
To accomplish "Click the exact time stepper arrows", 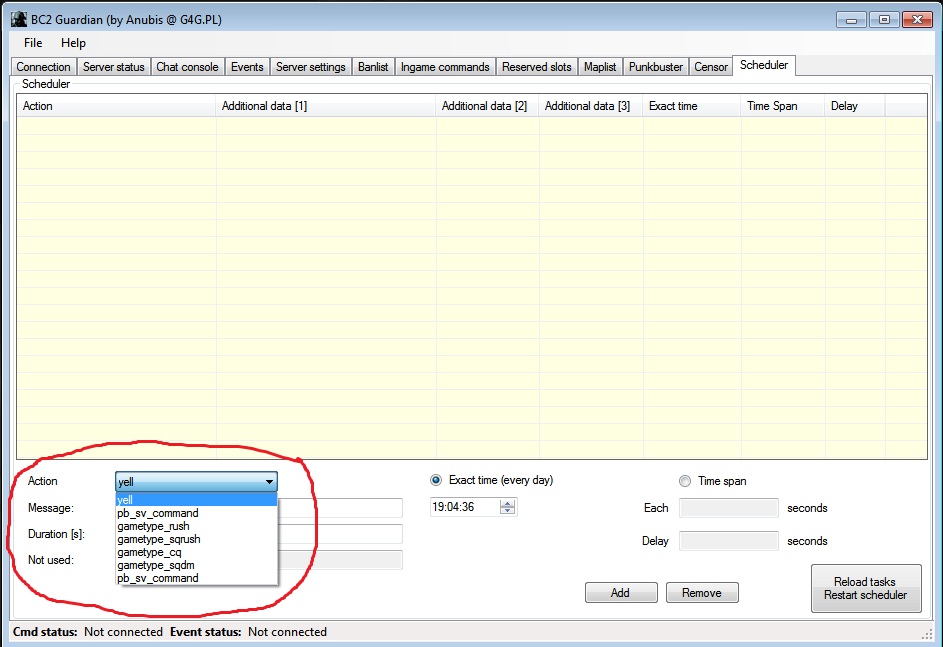I will tap(508, 508).
